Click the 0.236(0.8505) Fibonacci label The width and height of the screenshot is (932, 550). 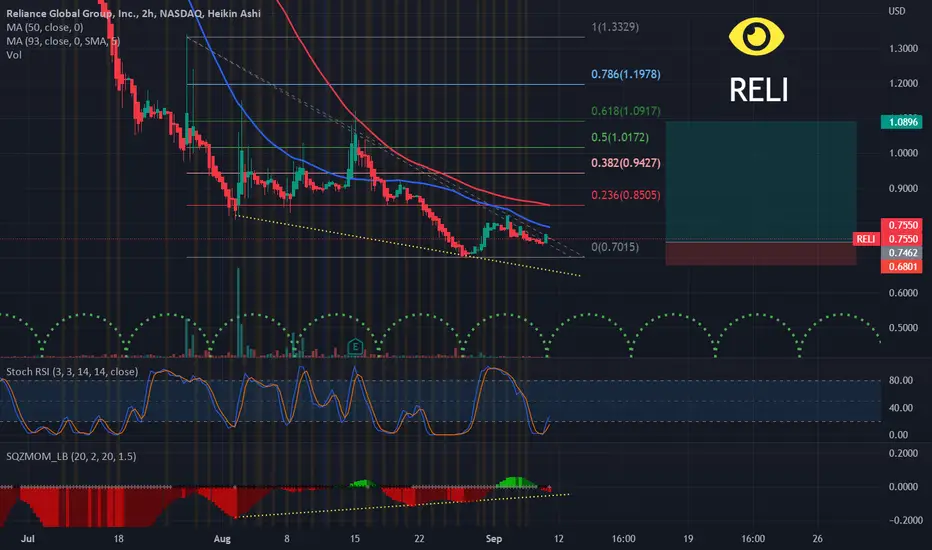tap(625, 195)
